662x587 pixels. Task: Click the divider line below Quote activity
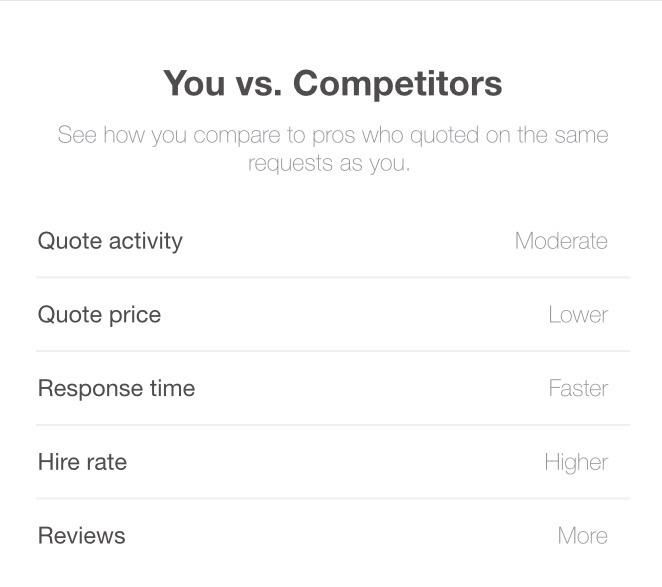pos(332,278)
